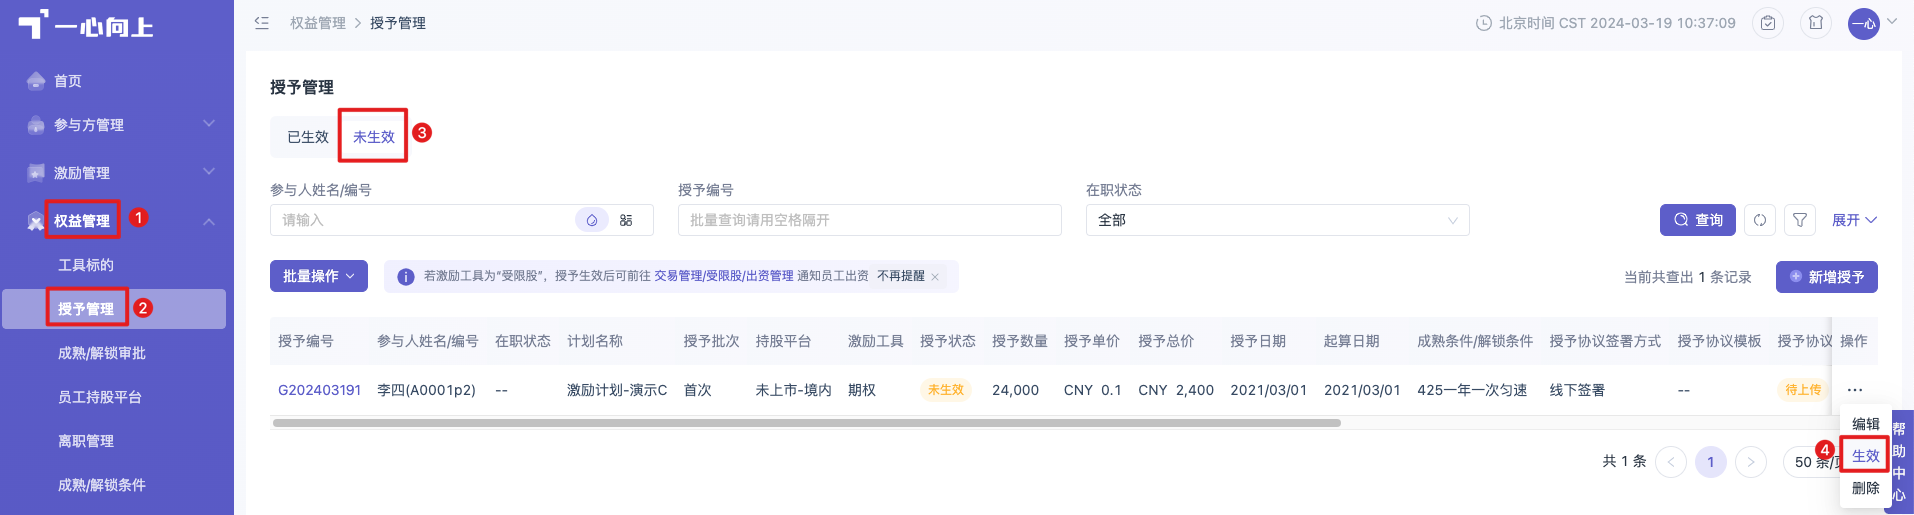Open the 50 条/页 page size dropdown
1914x515 pixels.
coord(1812,462)
